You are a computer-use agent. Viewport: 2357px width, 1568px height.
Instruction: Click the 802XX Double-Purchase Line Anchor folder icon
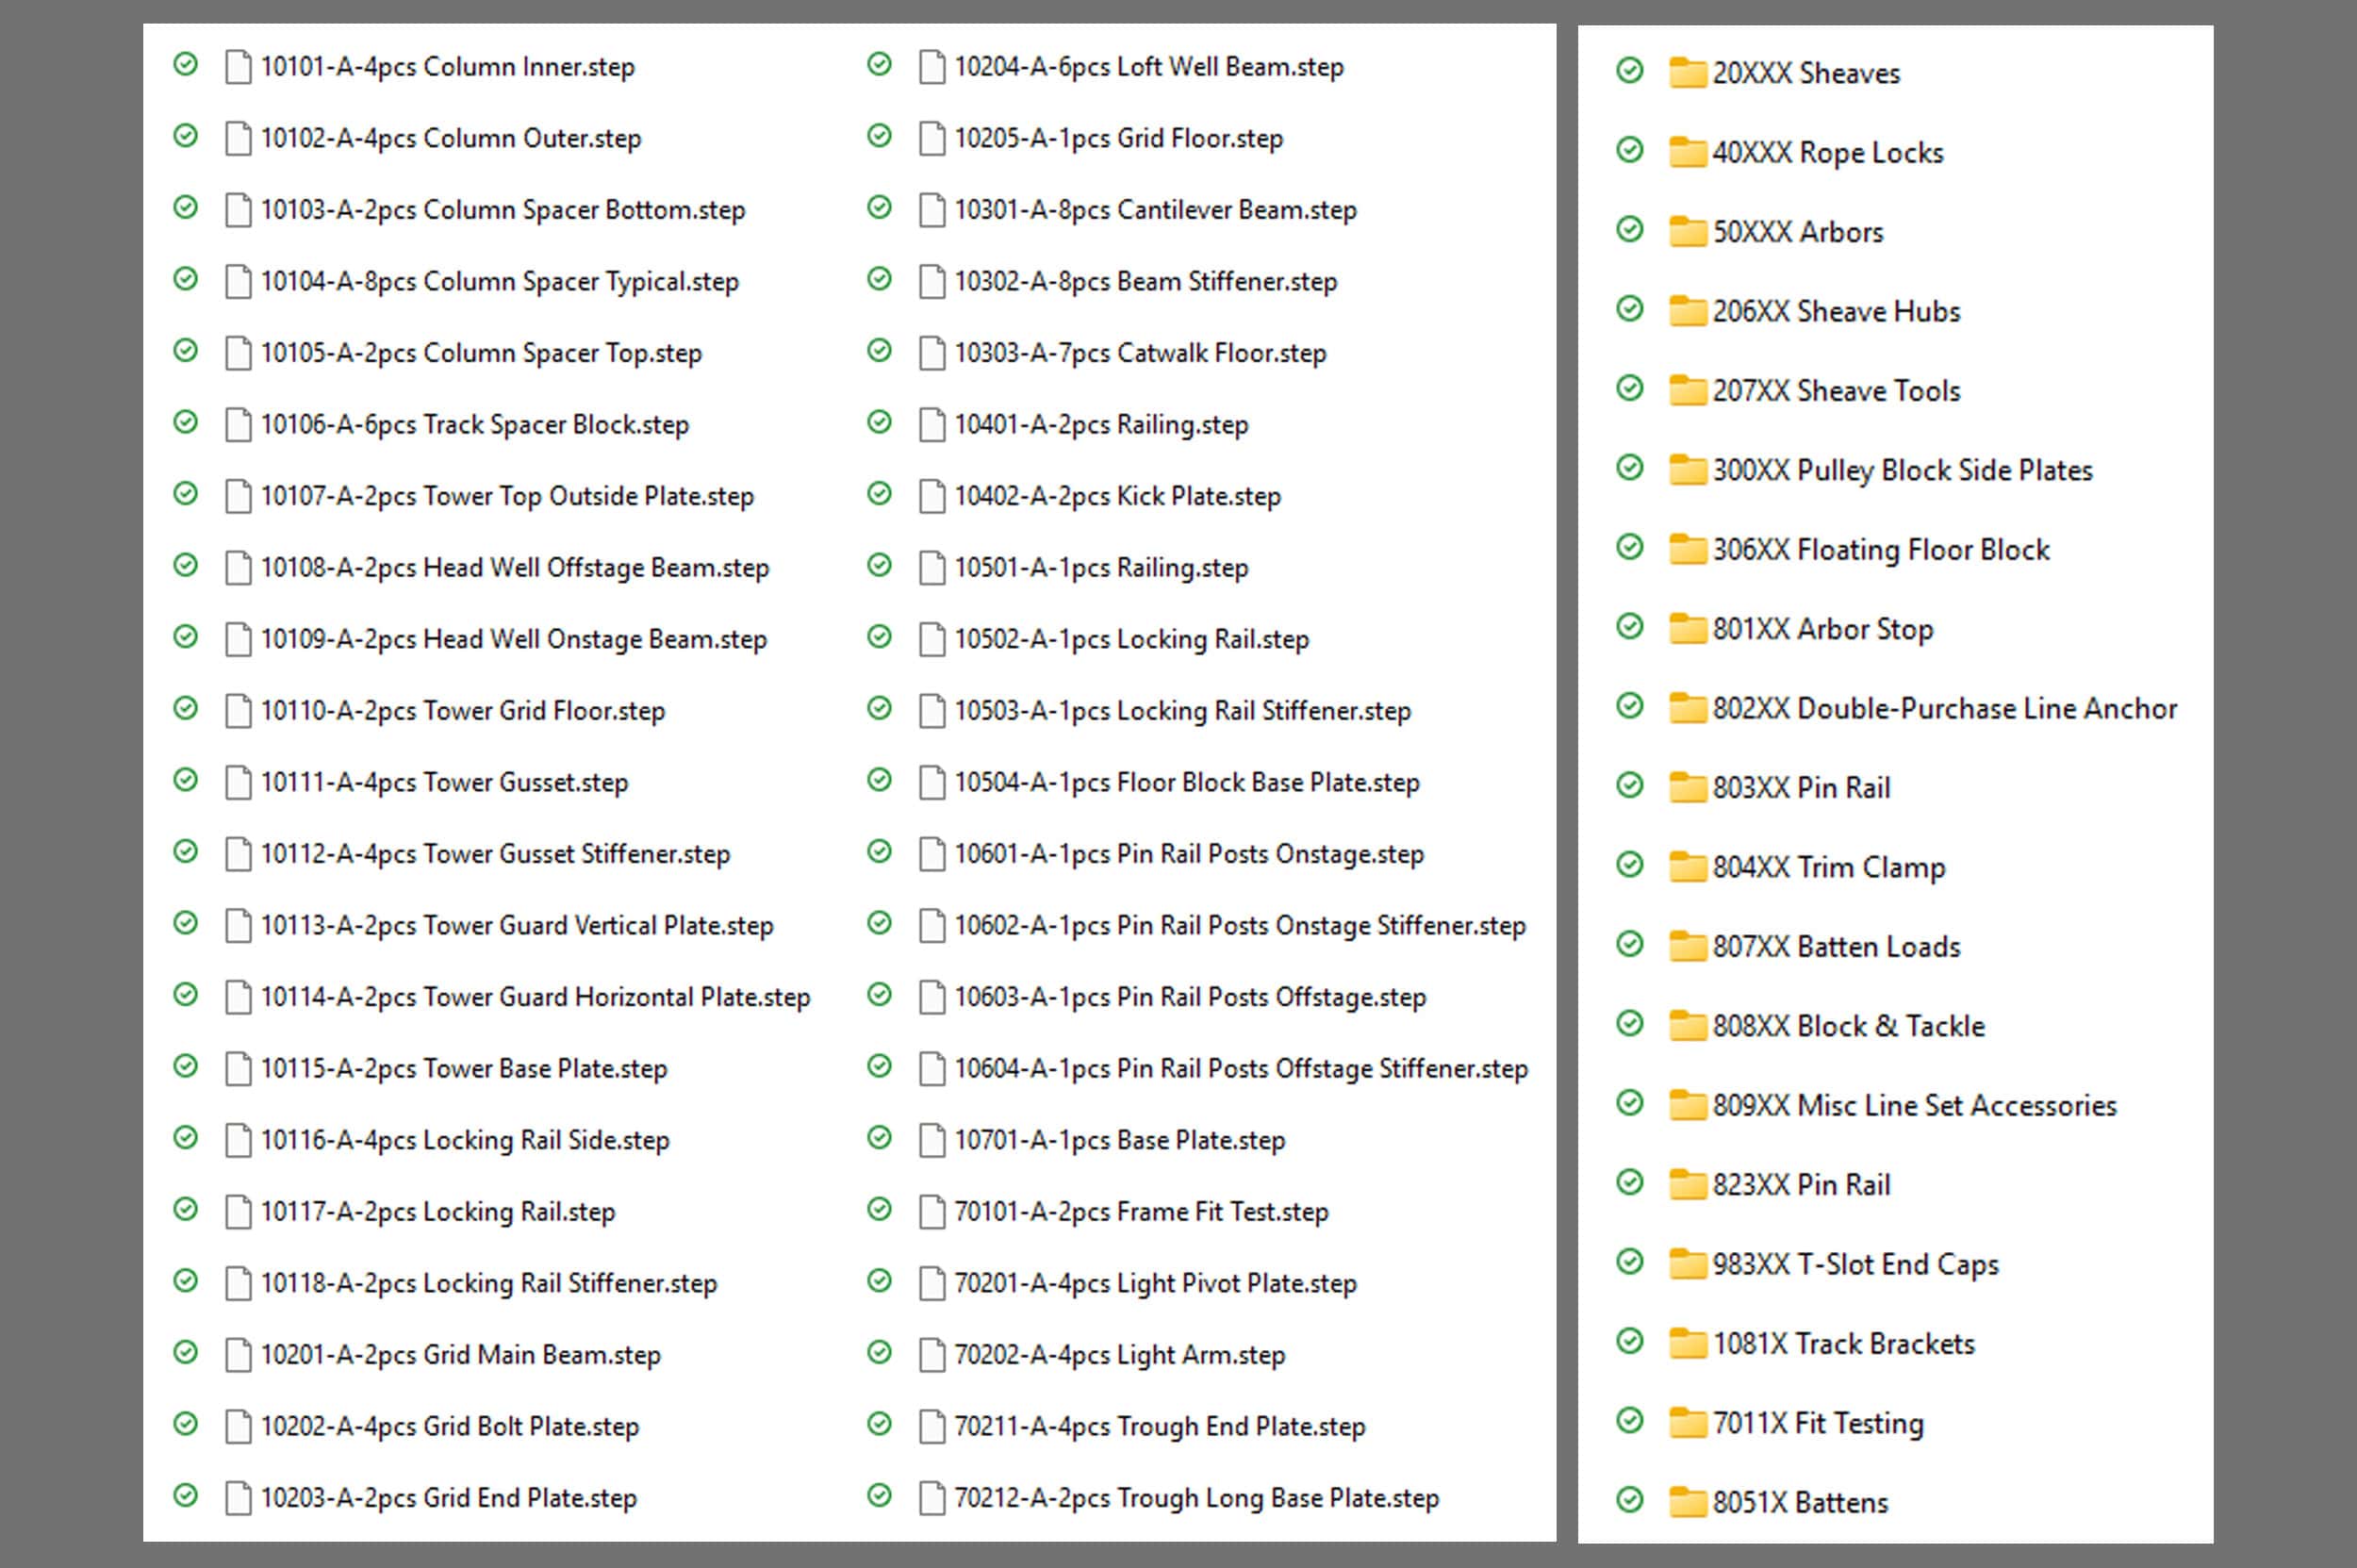[1687, 708]
